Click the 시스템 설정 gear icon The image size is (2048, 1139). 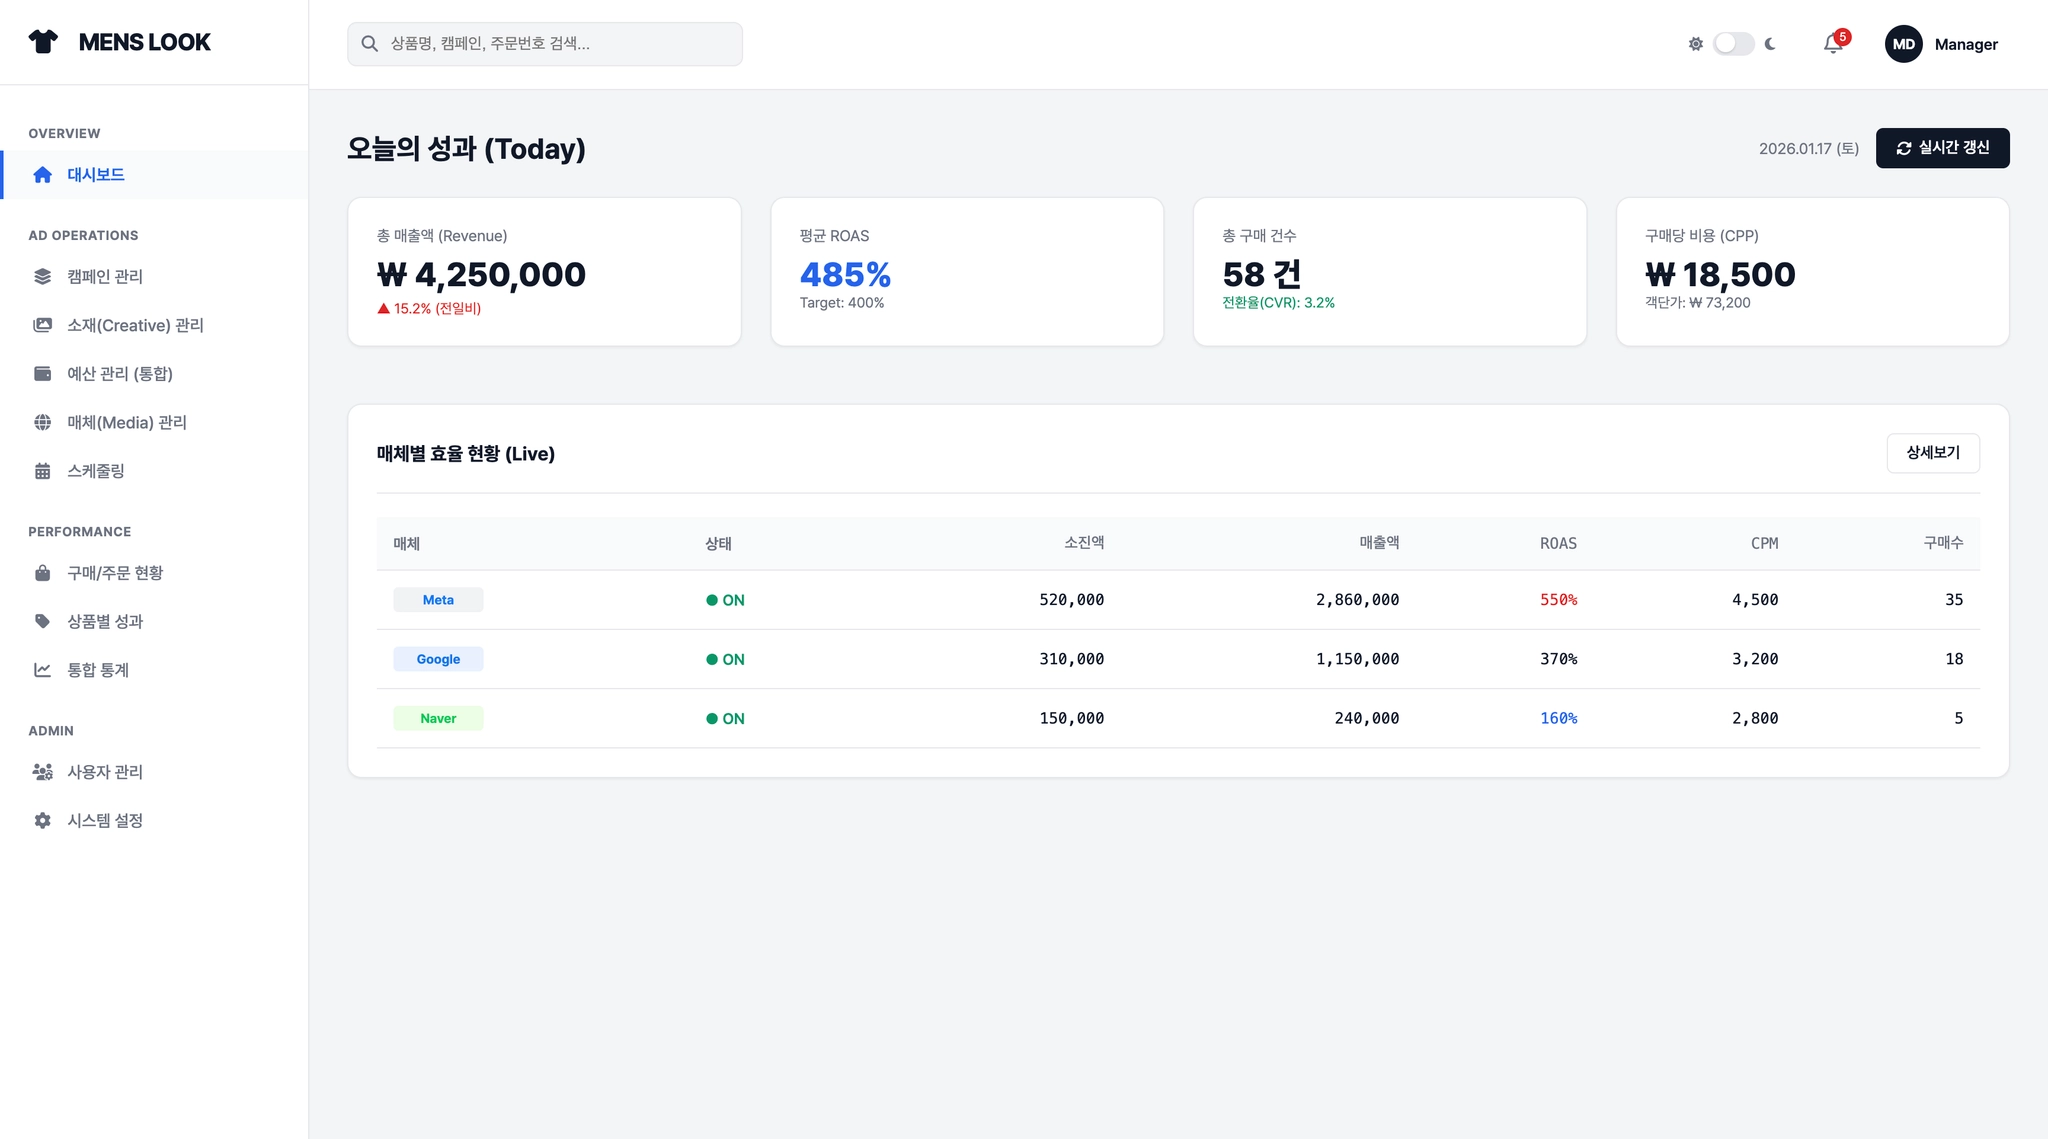point(42,821)
